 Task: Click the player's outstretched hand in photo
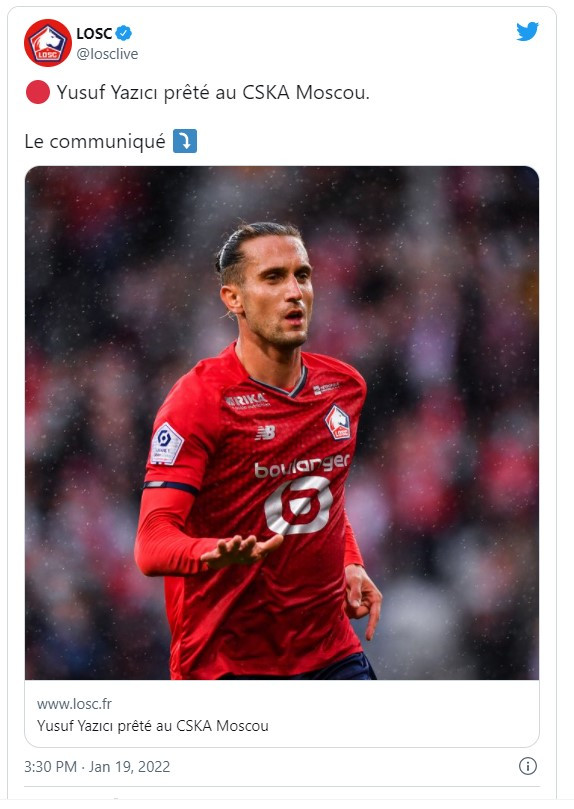(241, 549)
